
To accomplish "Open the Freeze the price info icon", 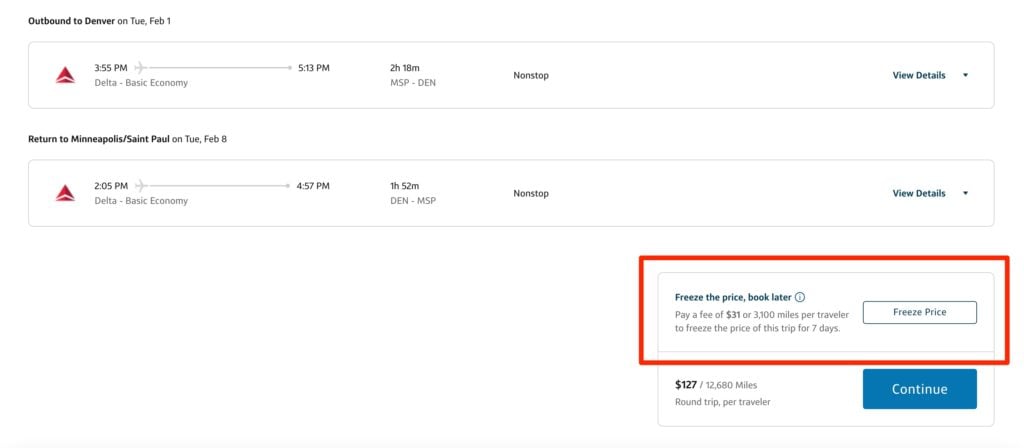I will 800,297.
